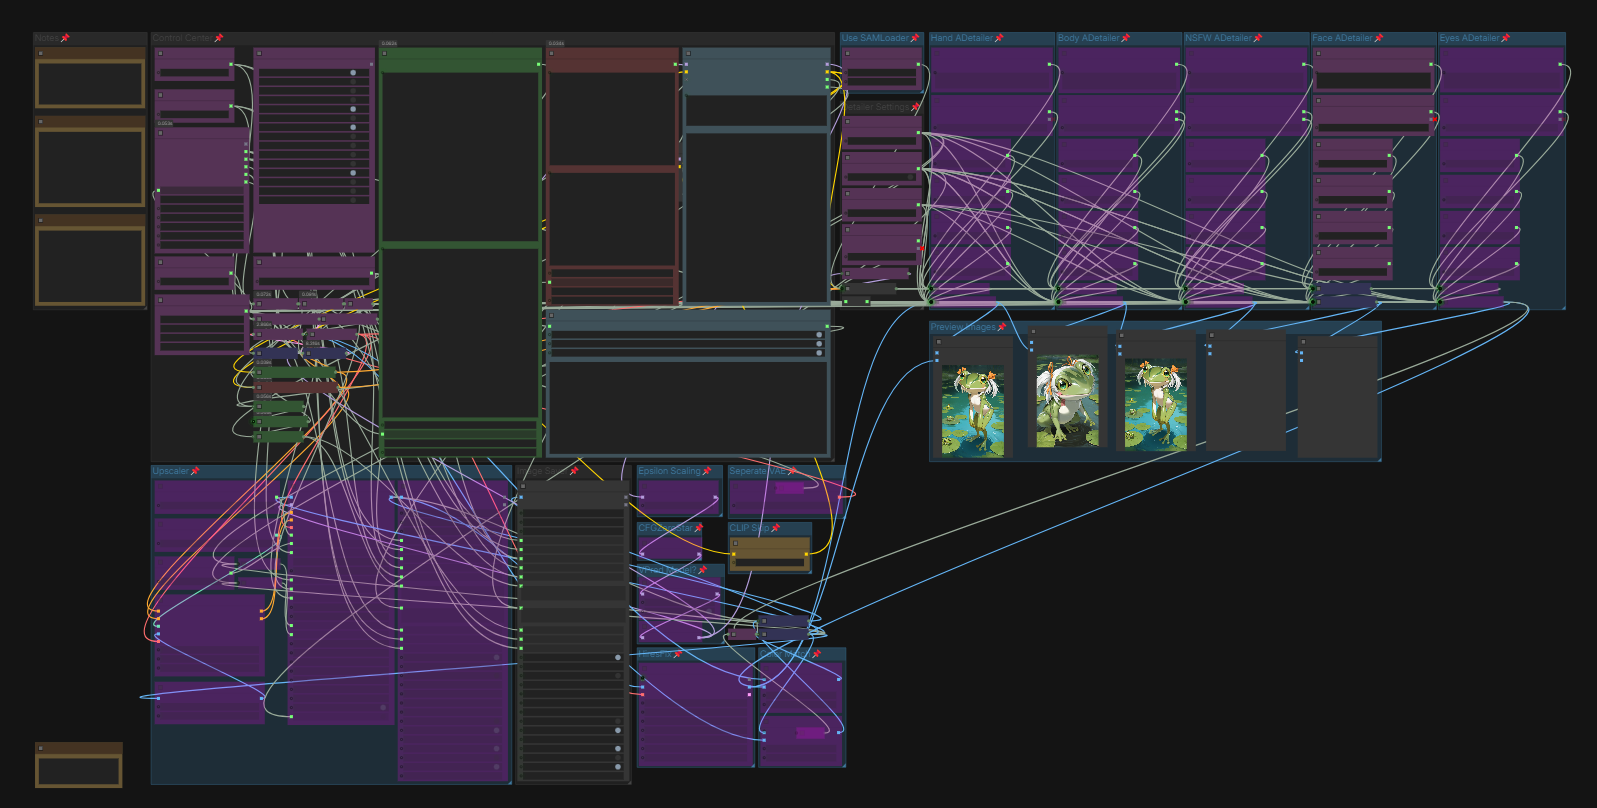The image size is (1597, 808).
Task: Click the Image Saver group pin icon
Action: pyautogui.click(x=574, y=471)
